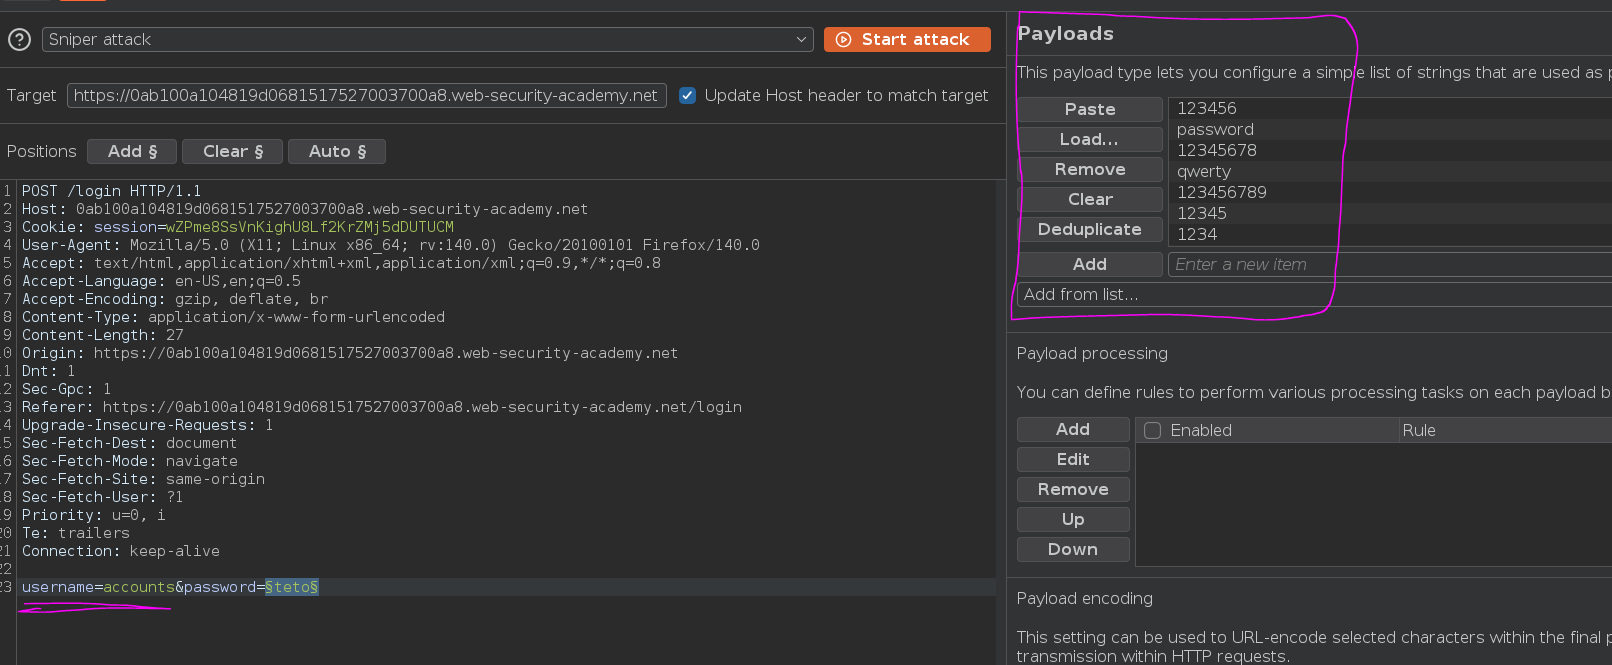Screen dimensions: 1612x665
Task: Click the Auto § positions button
Action: click(x=337, y=152)
